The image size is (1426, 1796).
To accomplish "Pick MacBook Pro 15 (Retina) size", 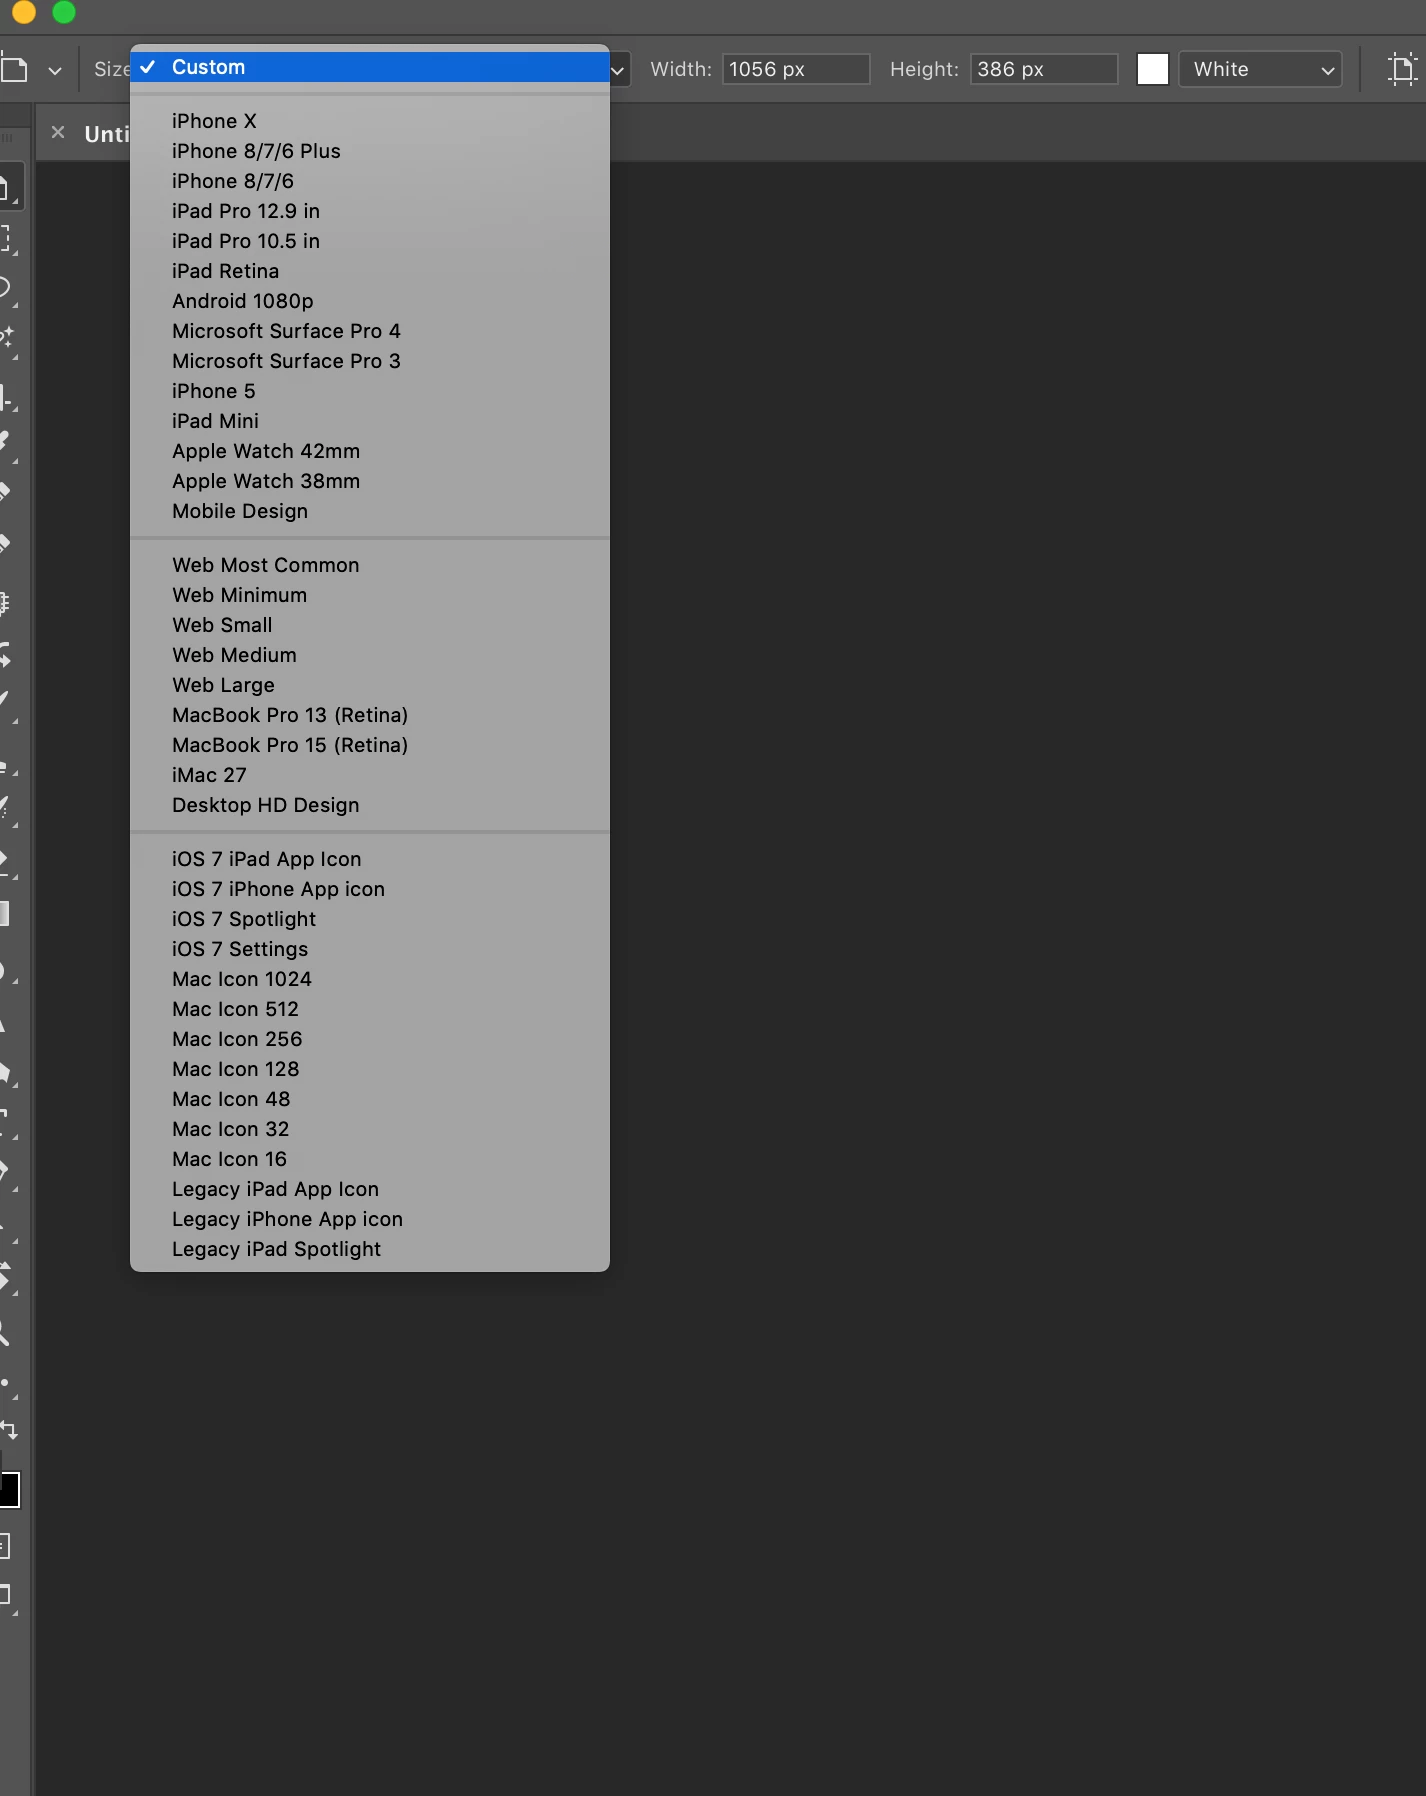I will coord(370,745).
